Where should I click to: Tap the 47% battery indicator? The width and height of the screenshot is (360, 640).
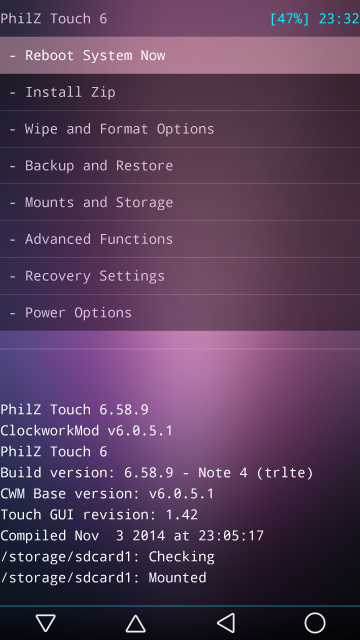pyautogui.click(x=290, y=19)
